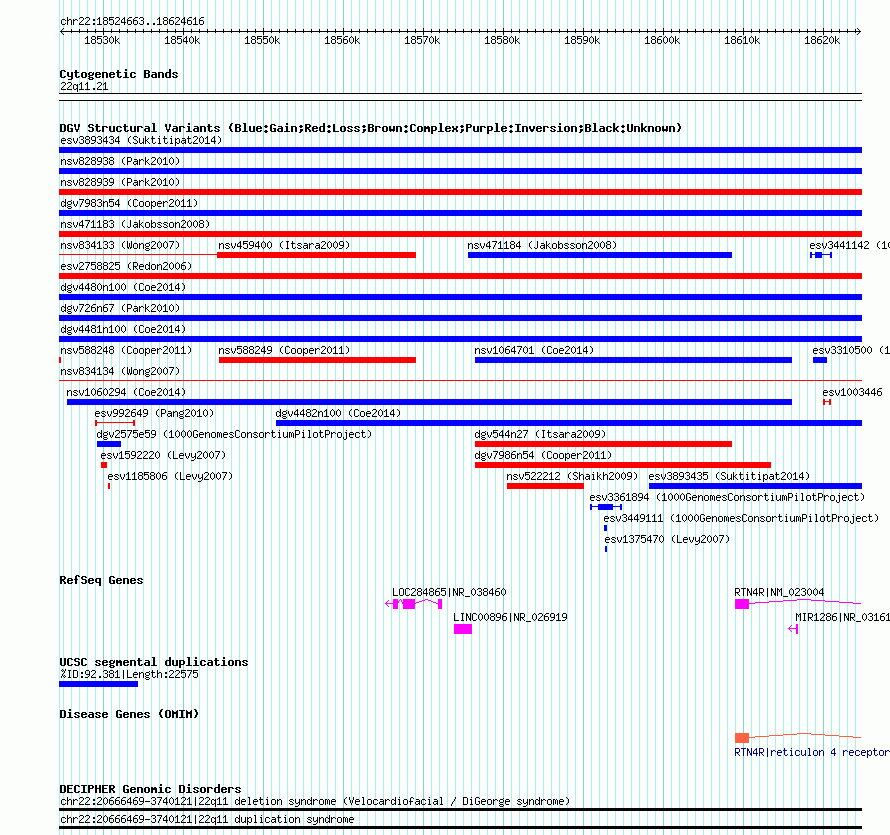Select the esv3893434 (Suktitipat2014) variant label

tap(141, 140)
